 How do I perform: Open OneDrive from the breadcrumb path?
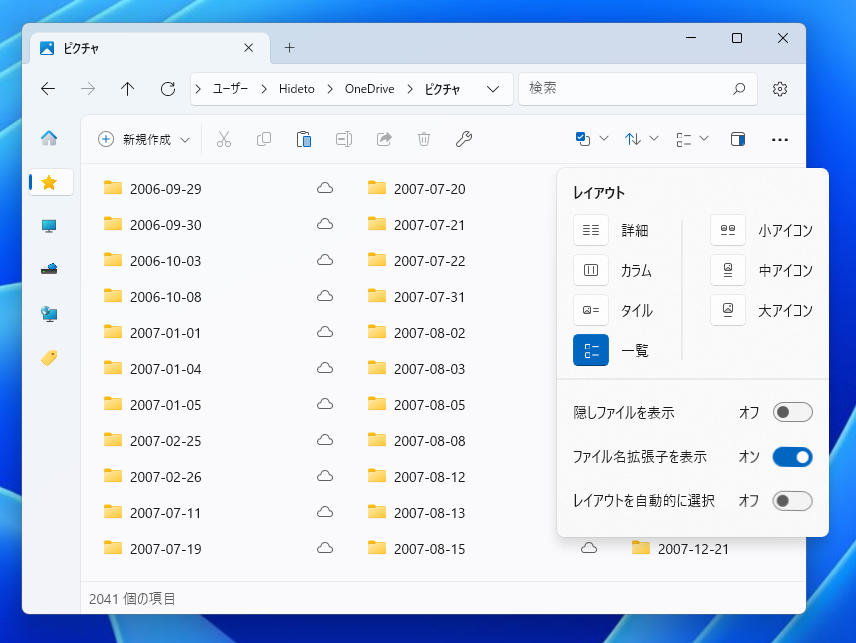372,88
